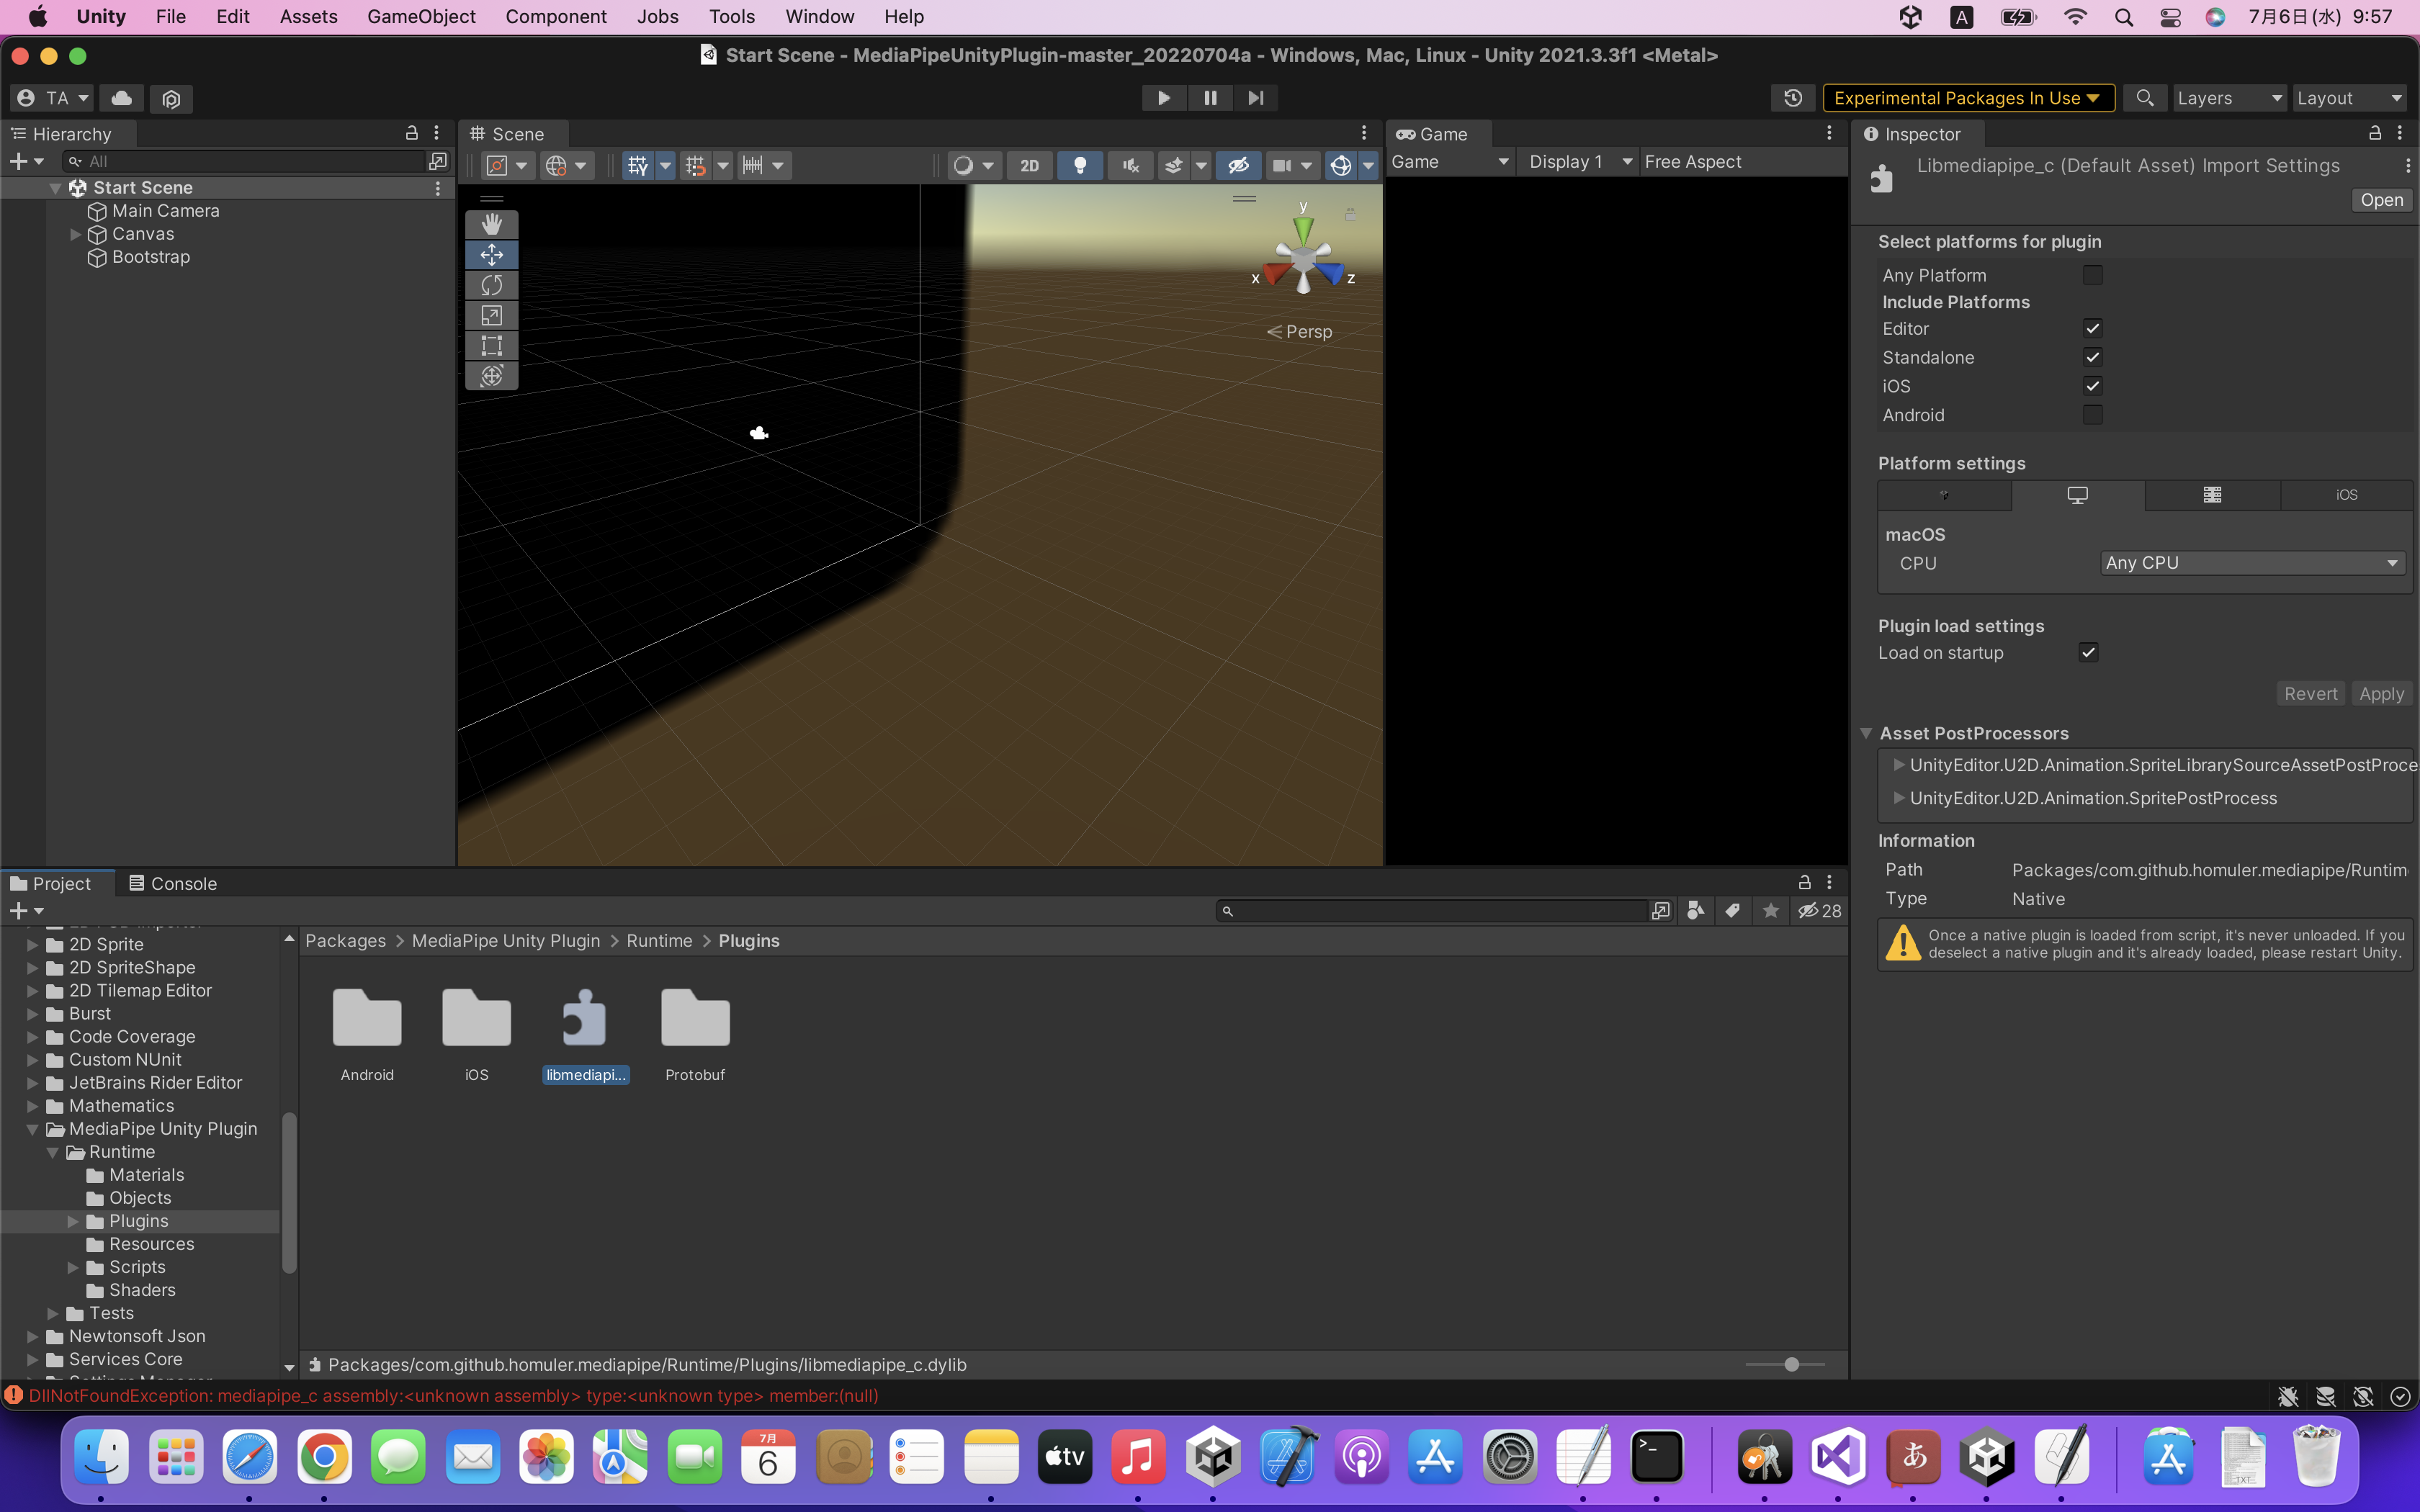The width and height of the screenshot is (2420, 1512).
Task: Click the Open button in Inspector
Action: (x=2381, y=200)
